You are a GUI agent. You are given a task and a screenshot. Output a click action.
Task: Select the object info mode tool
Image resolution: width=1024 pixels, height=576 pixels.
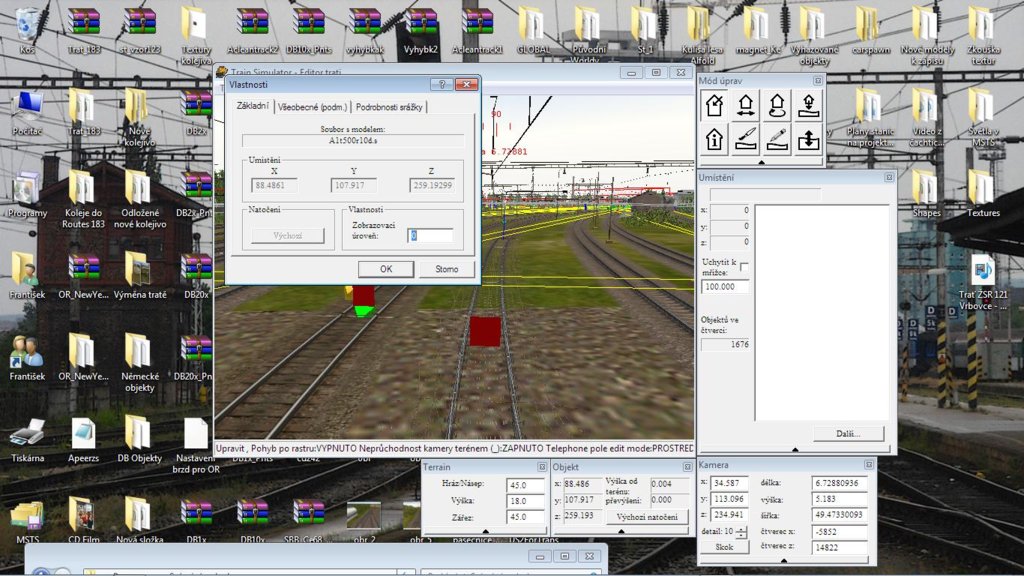[714, 139]
